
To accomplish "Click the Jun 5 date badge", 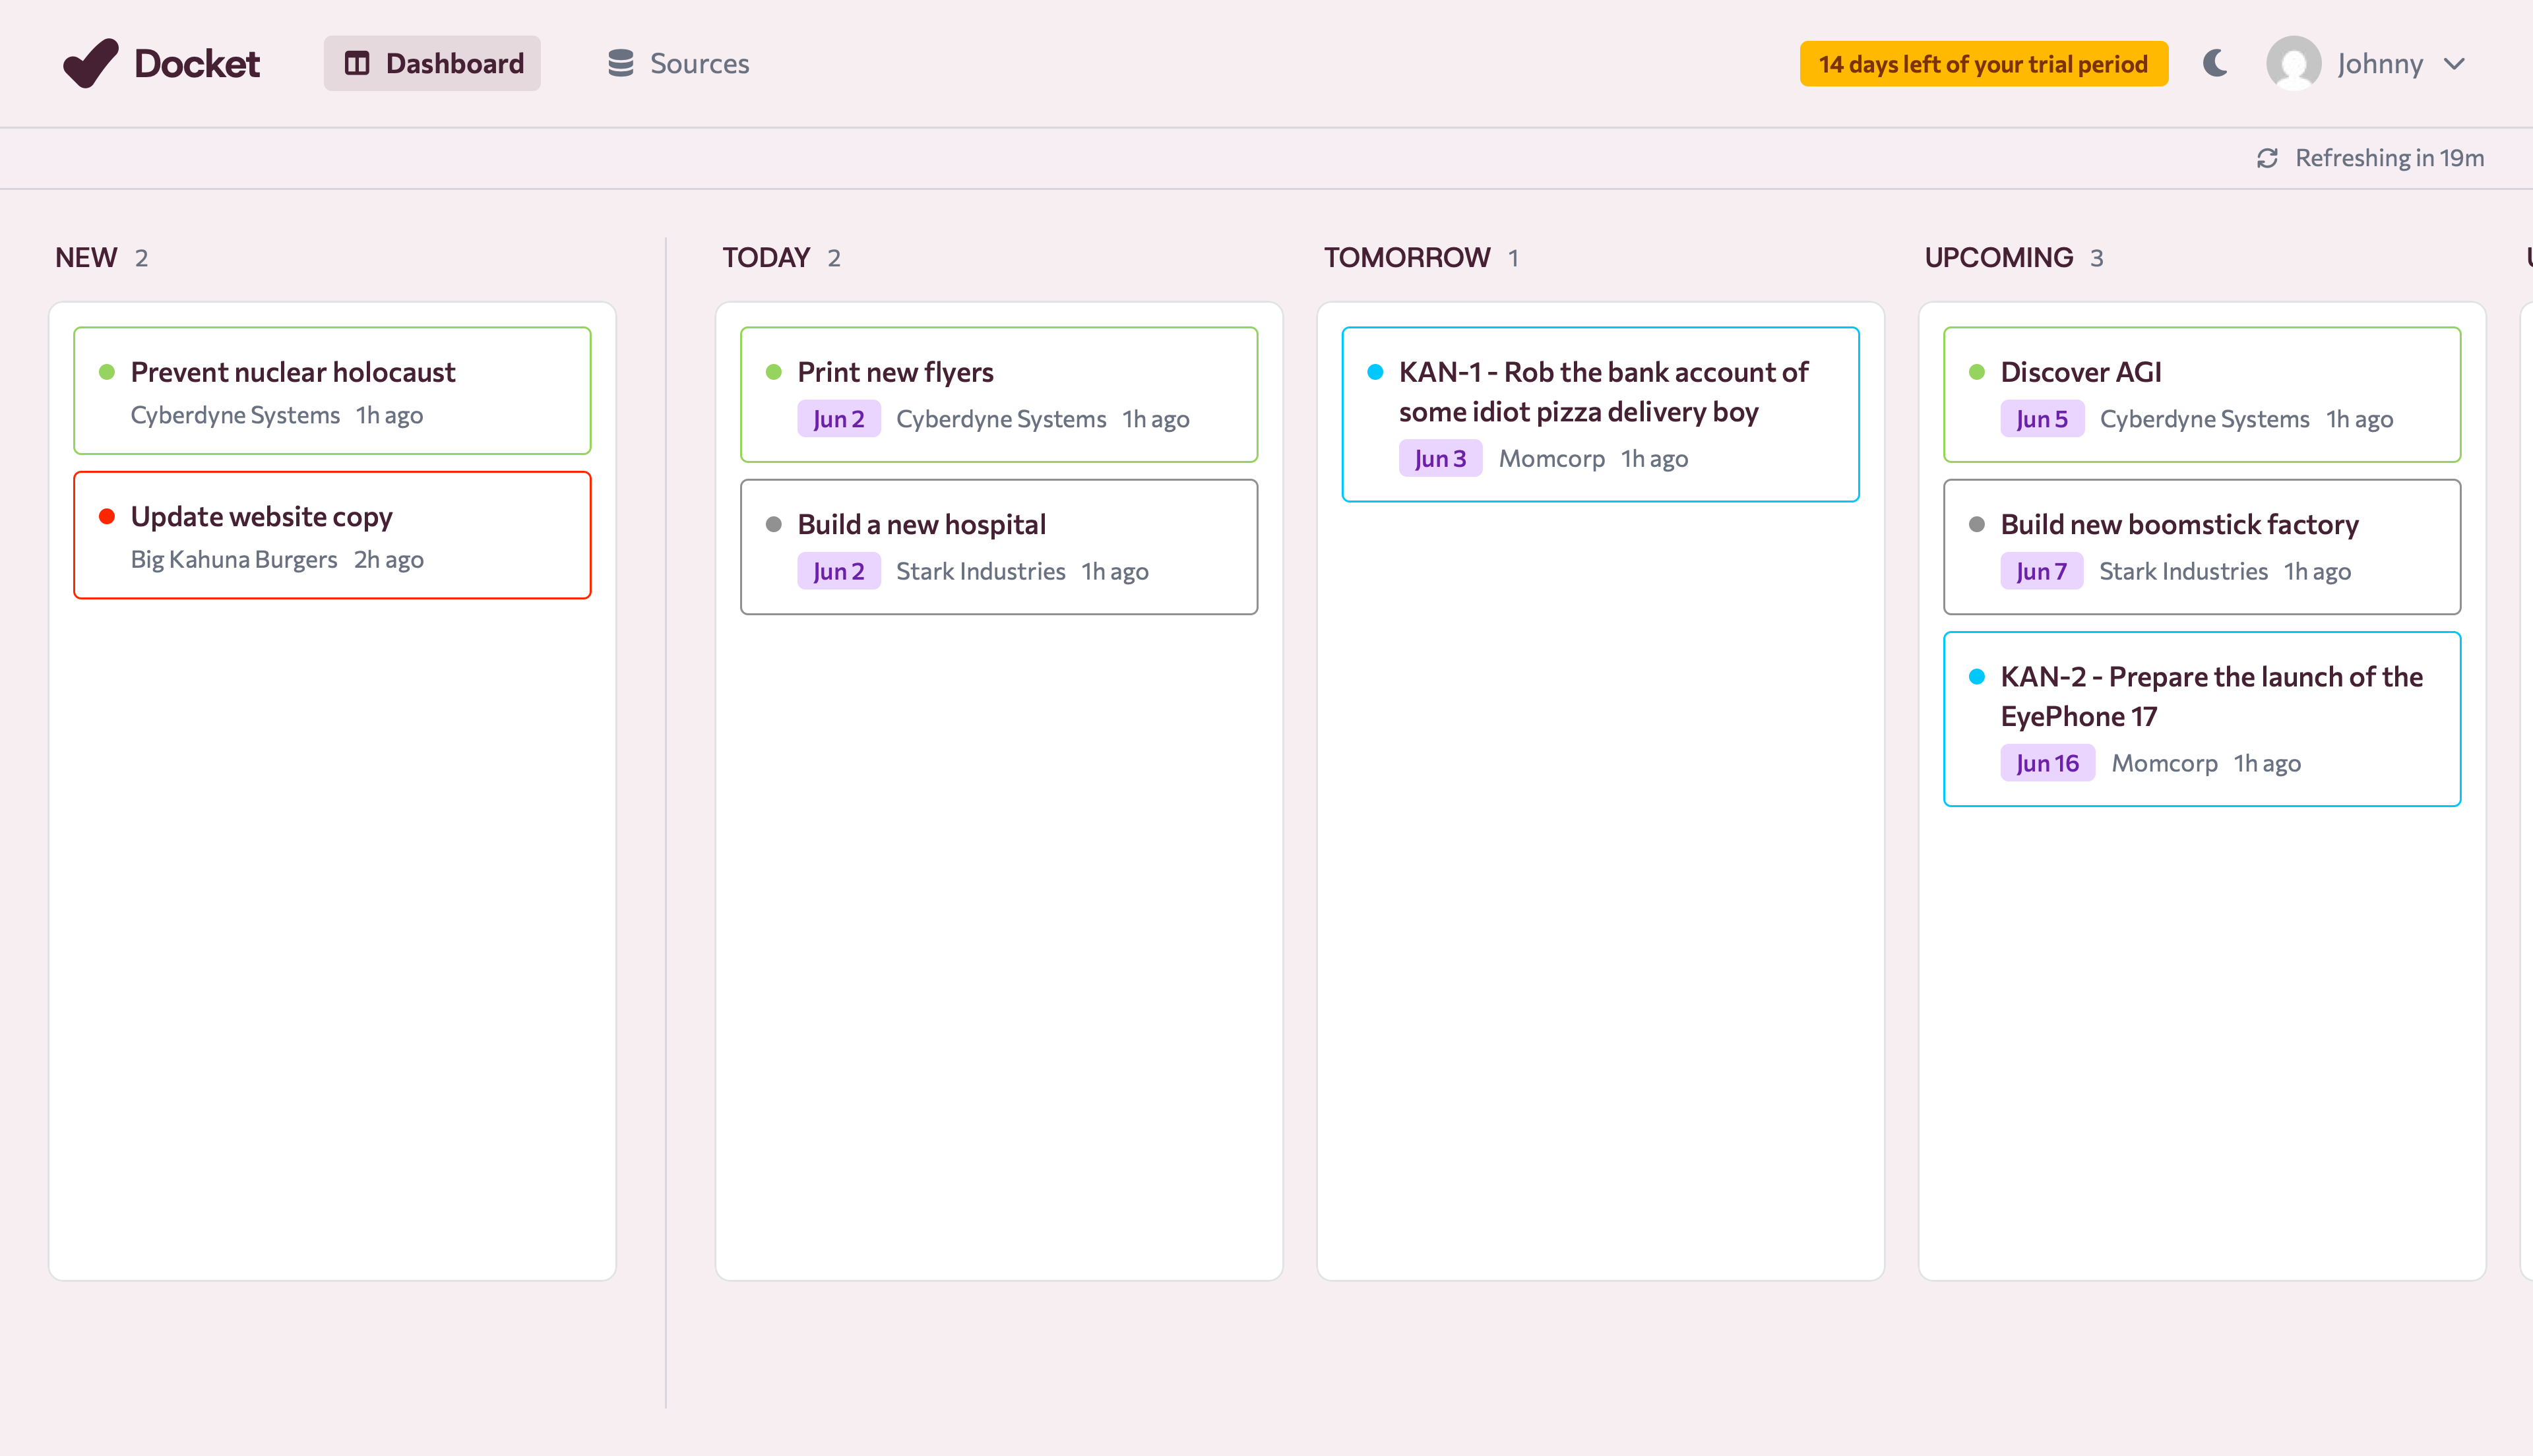I will click(2042, 419).
